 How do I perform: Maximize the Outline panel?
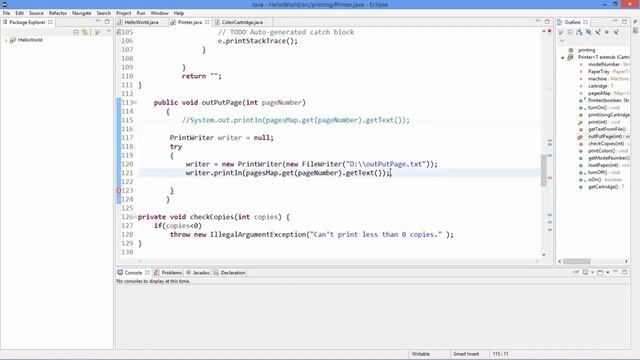624,22
